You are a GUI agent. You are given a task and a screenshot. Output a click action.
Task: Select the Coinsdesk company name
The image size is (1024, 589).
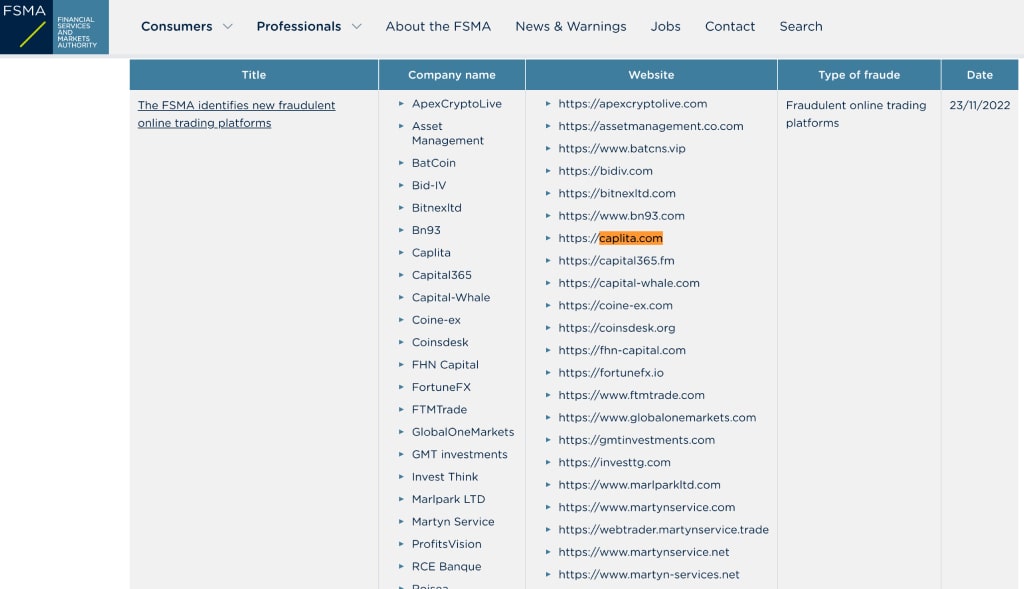pyautogui.click(x=440, y=342)
